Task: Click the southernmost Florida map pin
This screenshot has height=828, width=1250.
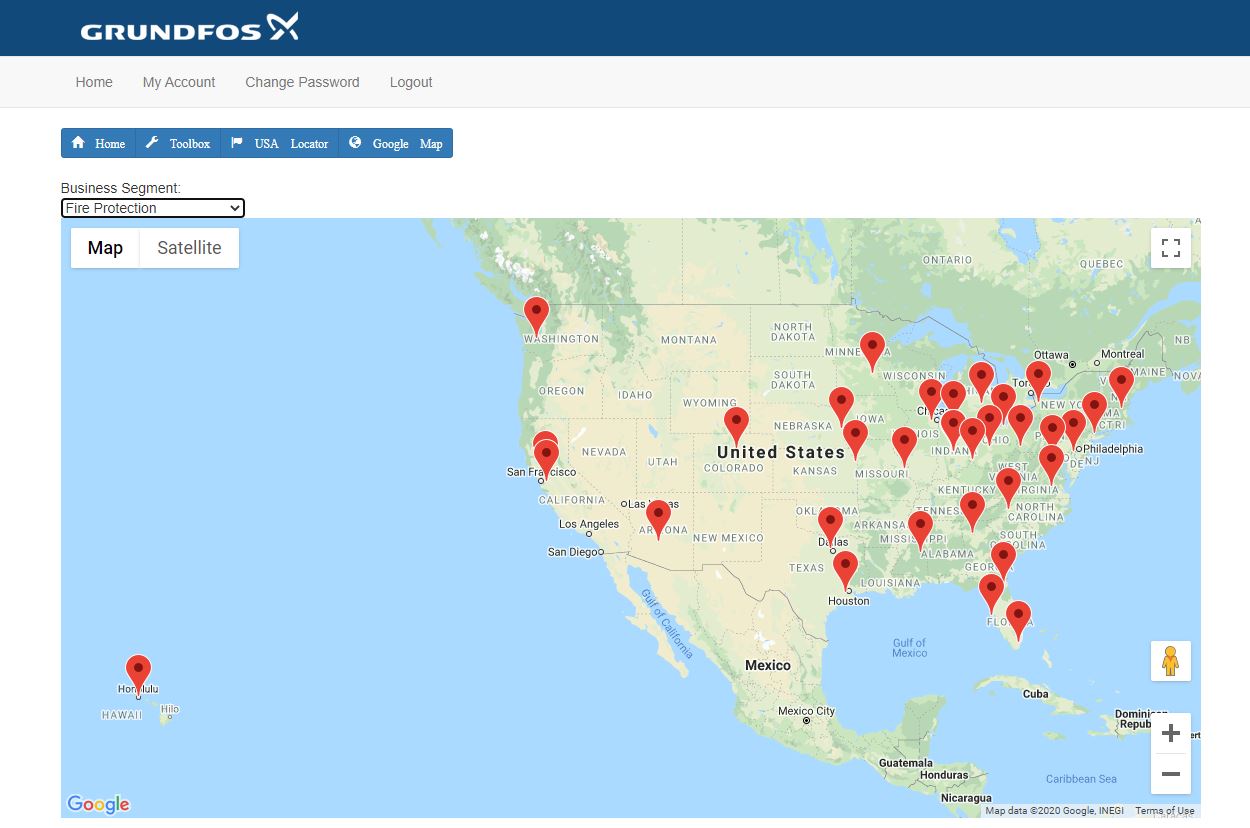Action: pos(1018,620)
